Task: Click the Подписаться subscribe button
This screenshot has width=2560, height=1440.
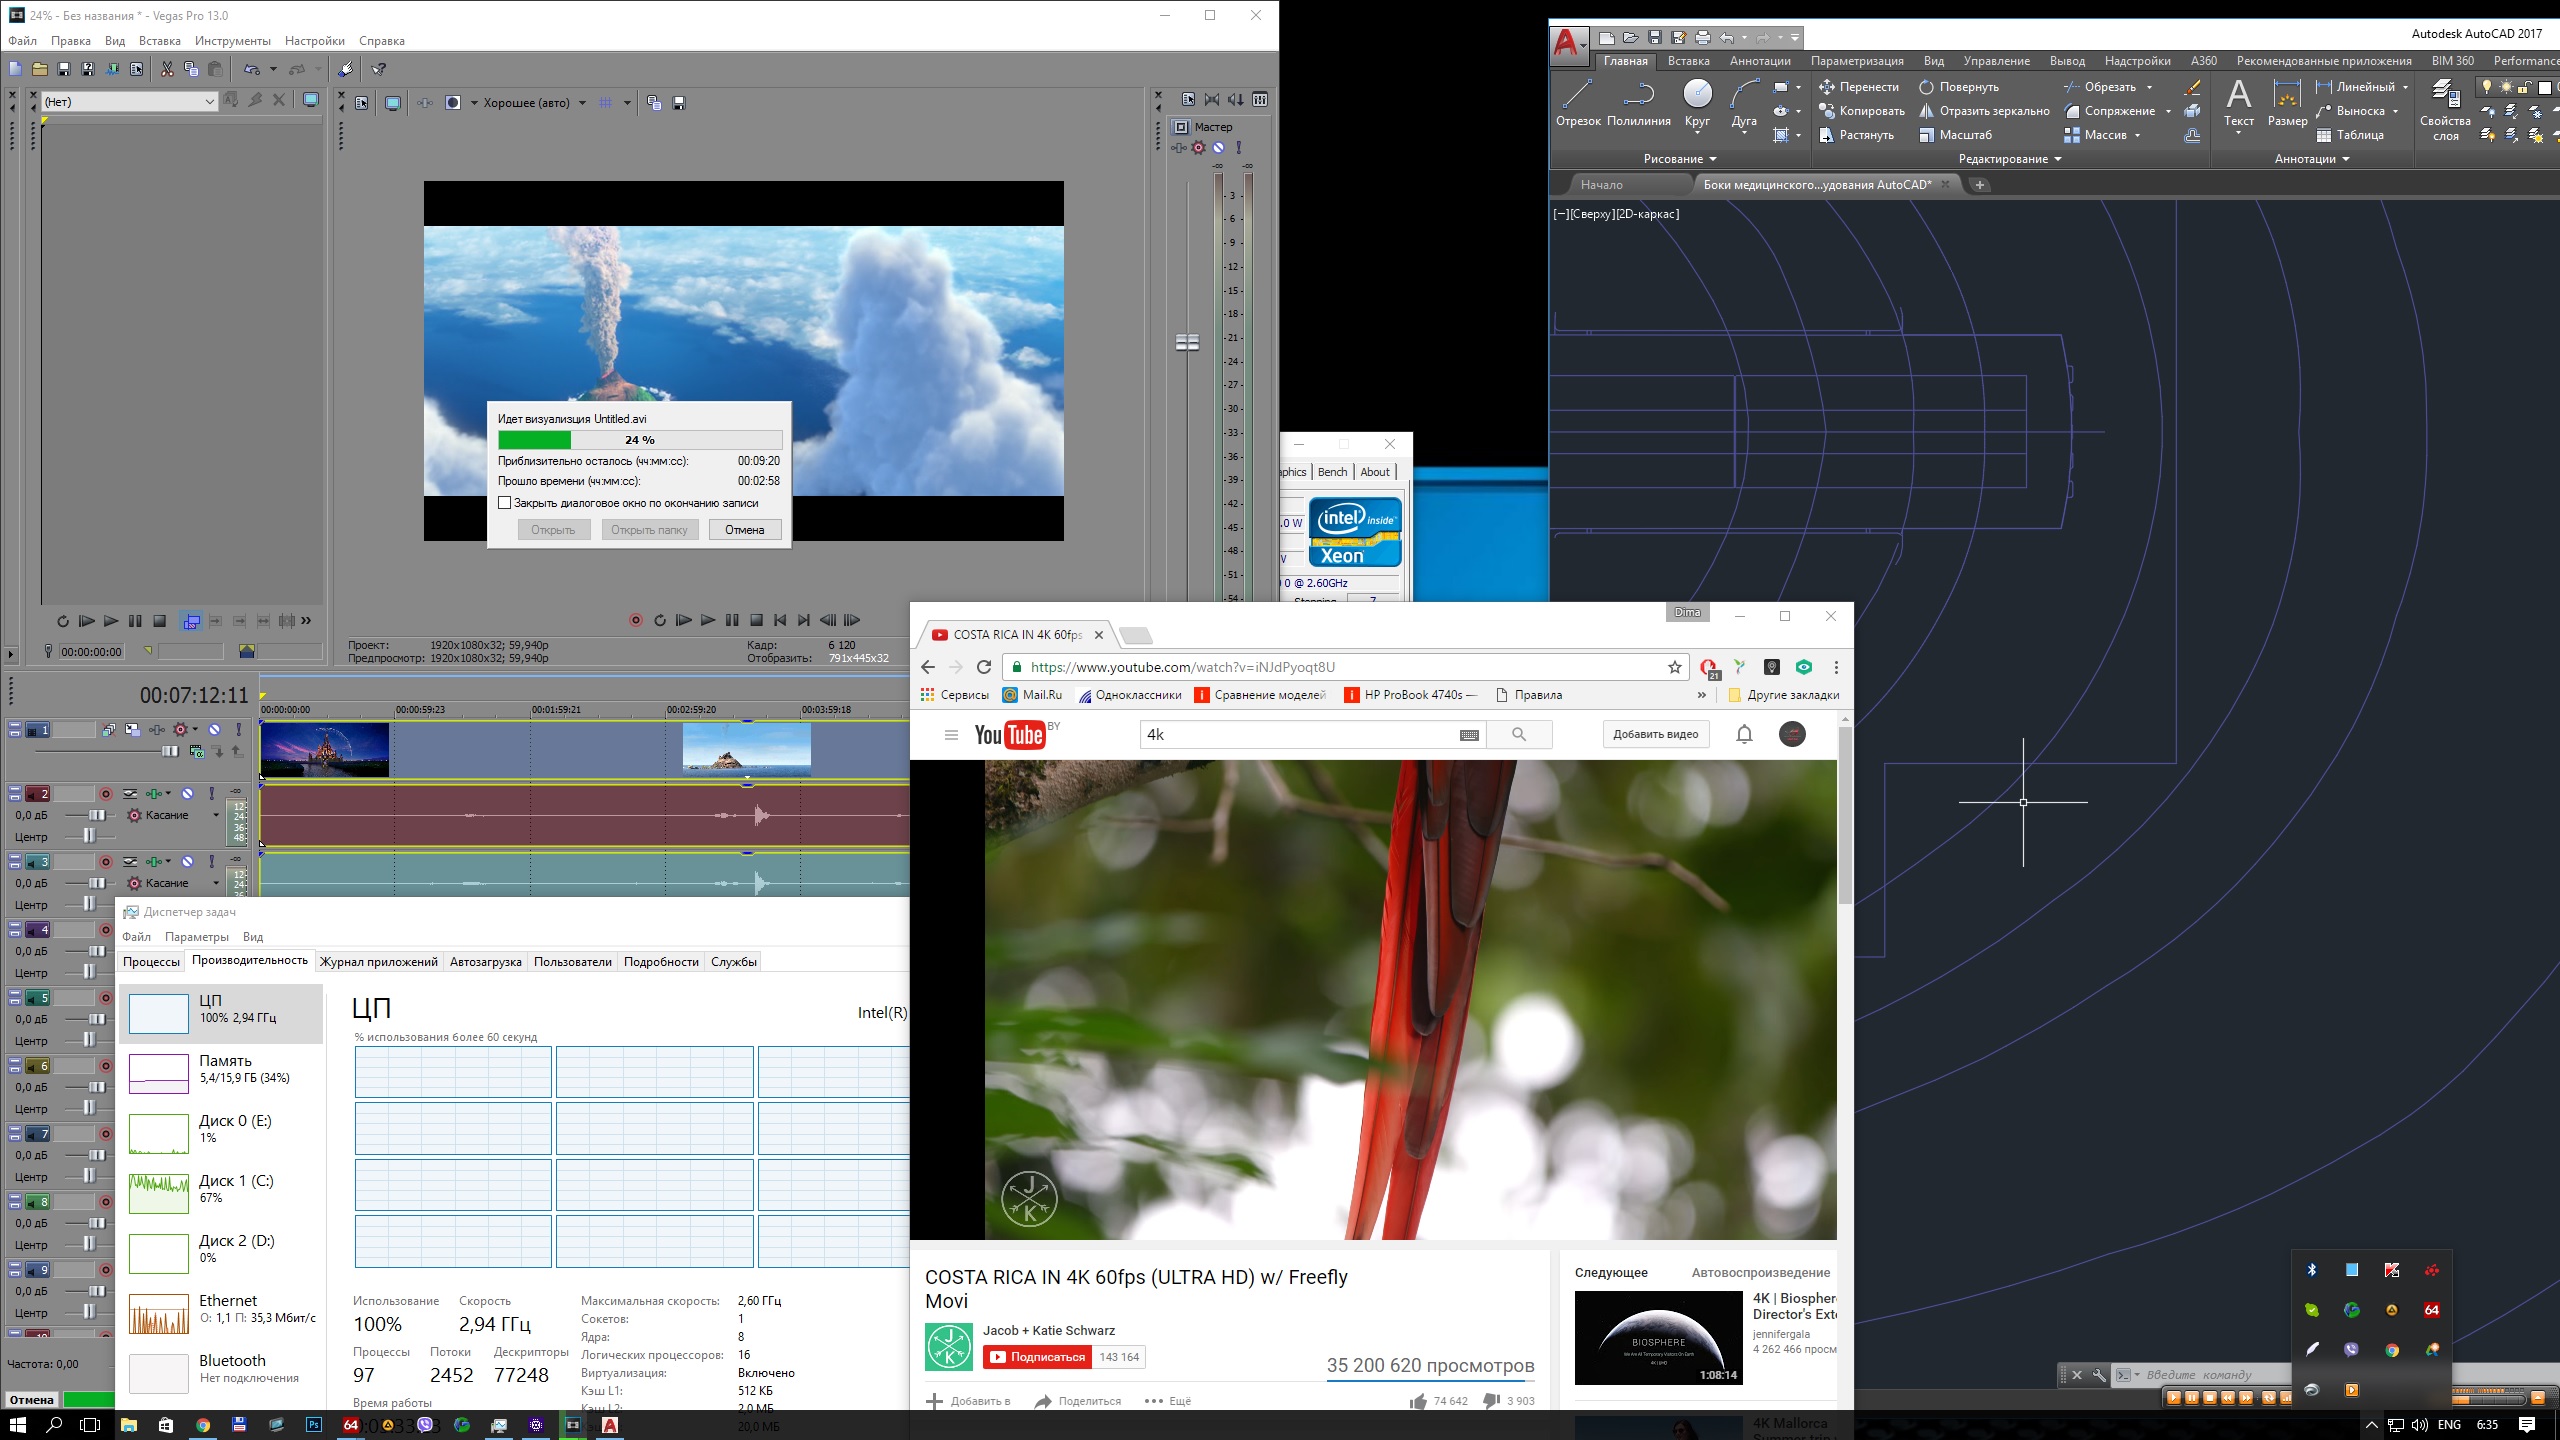Action: (x=1037, y=1357)
